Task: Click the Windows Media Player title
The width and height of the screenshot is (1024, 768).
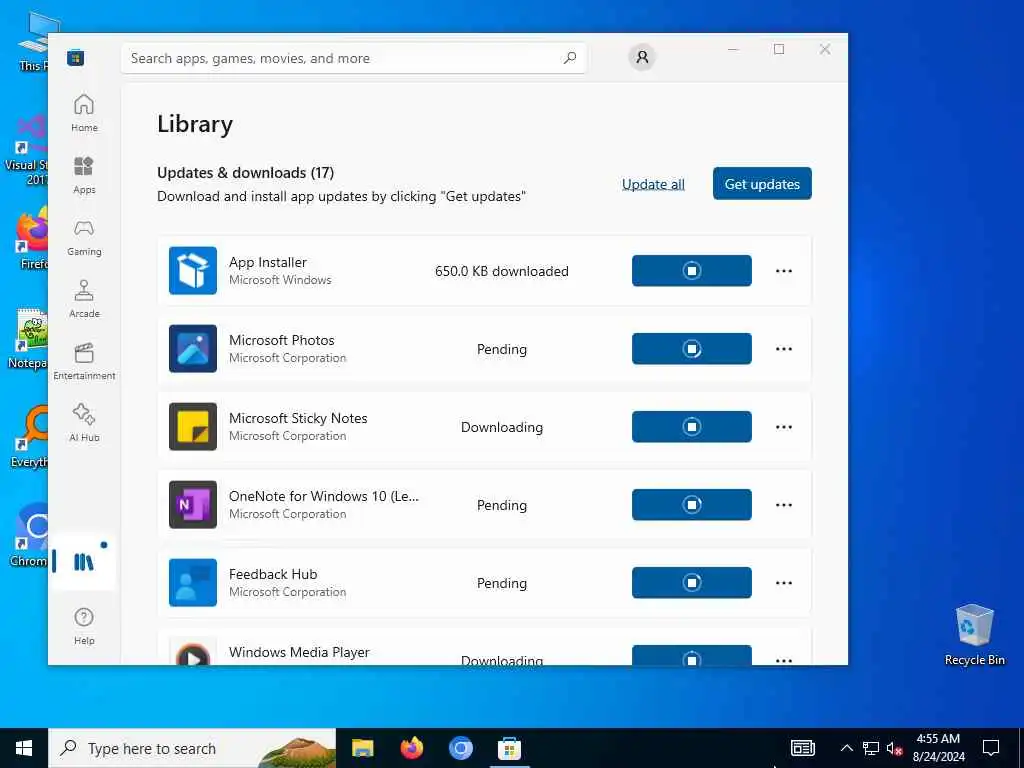Action: coord(299,652)
